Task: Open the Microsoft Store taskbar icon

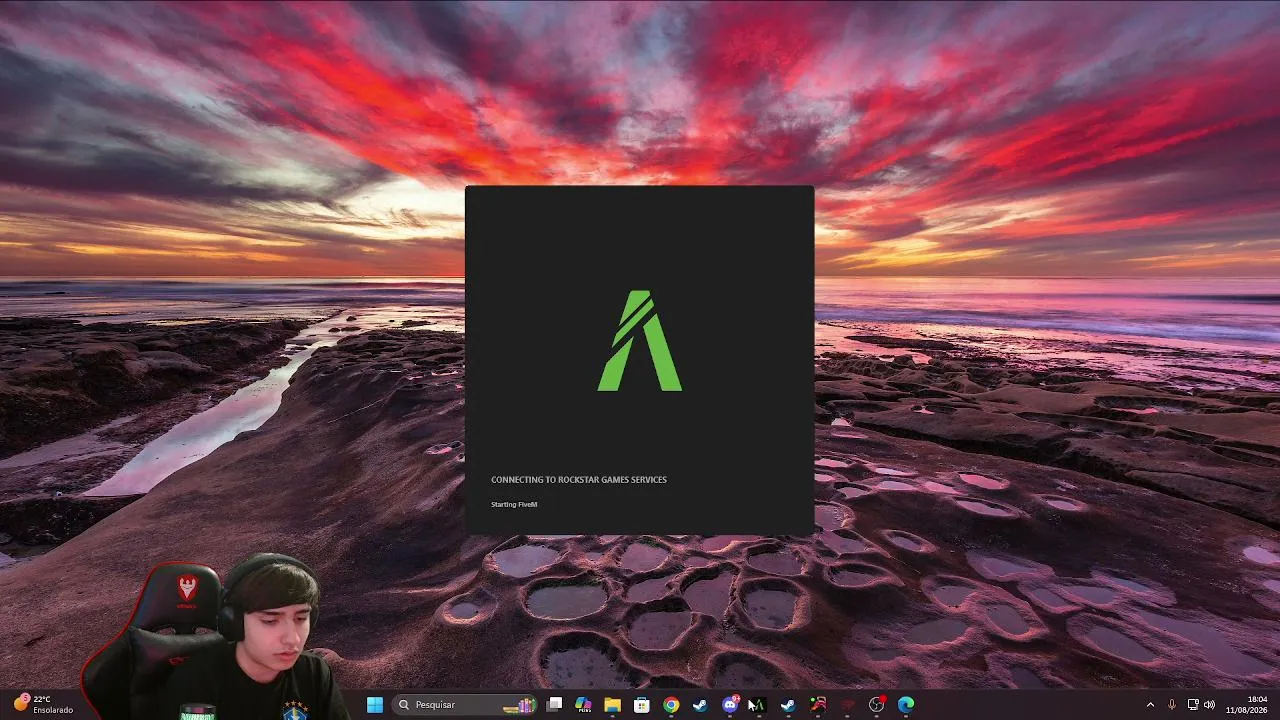Action: [642, 705]
